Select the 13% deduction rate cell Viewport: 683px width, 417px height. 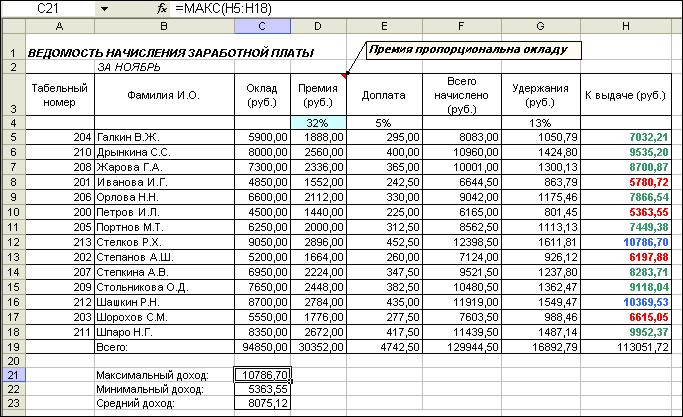pyautogui.click(x=540, y=122)
